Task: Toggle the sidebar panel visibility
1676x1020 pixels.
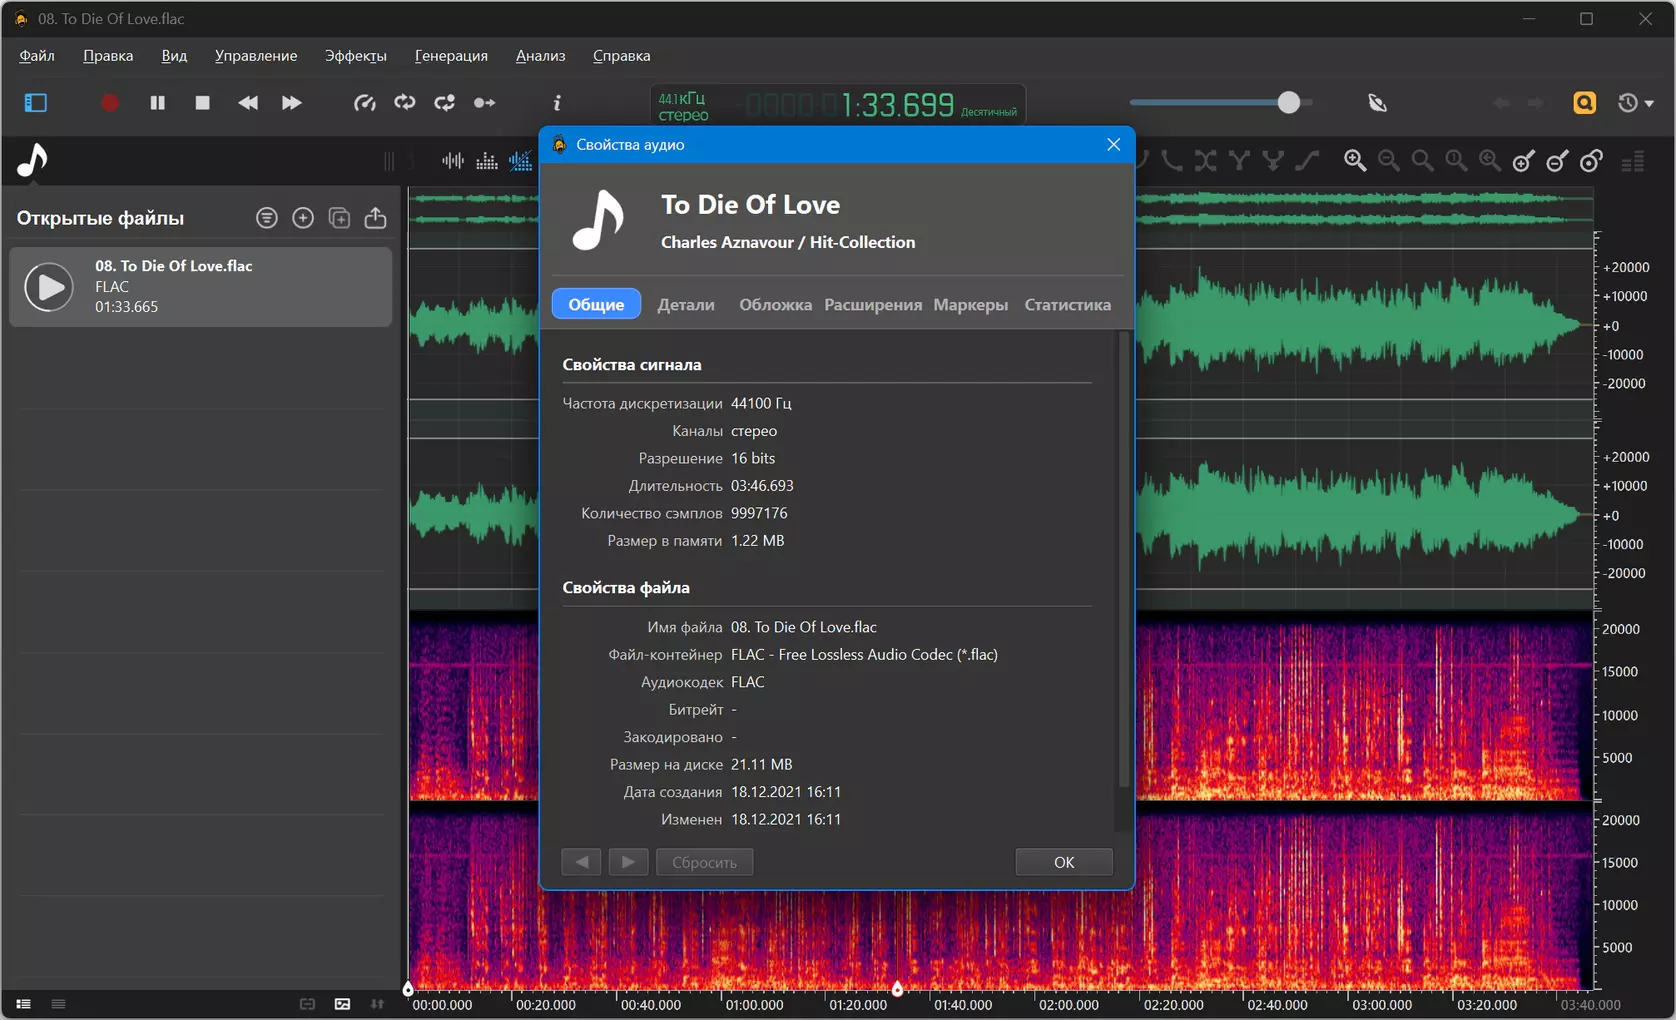Action: (36, 103)
